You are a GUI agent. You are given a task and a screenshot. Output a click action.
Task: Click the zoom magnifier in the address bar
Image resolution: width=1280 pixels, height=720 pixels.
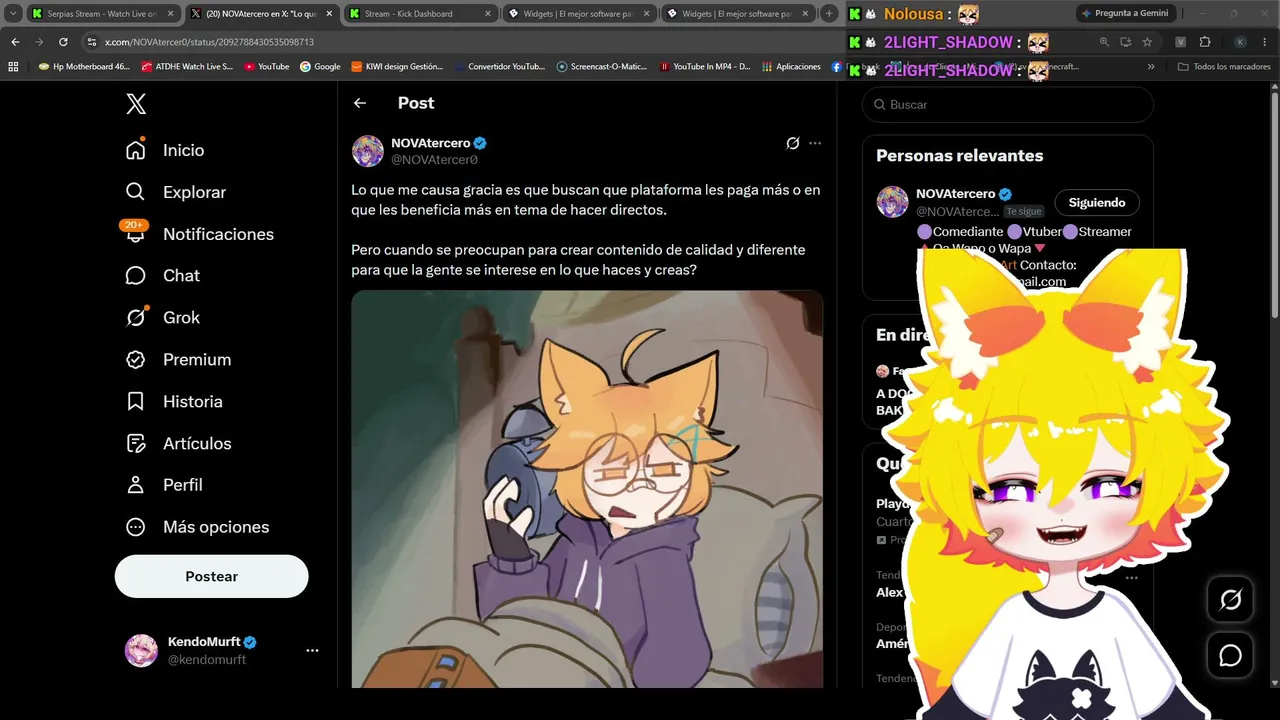pyautogui.click(x=1104, y=42)
